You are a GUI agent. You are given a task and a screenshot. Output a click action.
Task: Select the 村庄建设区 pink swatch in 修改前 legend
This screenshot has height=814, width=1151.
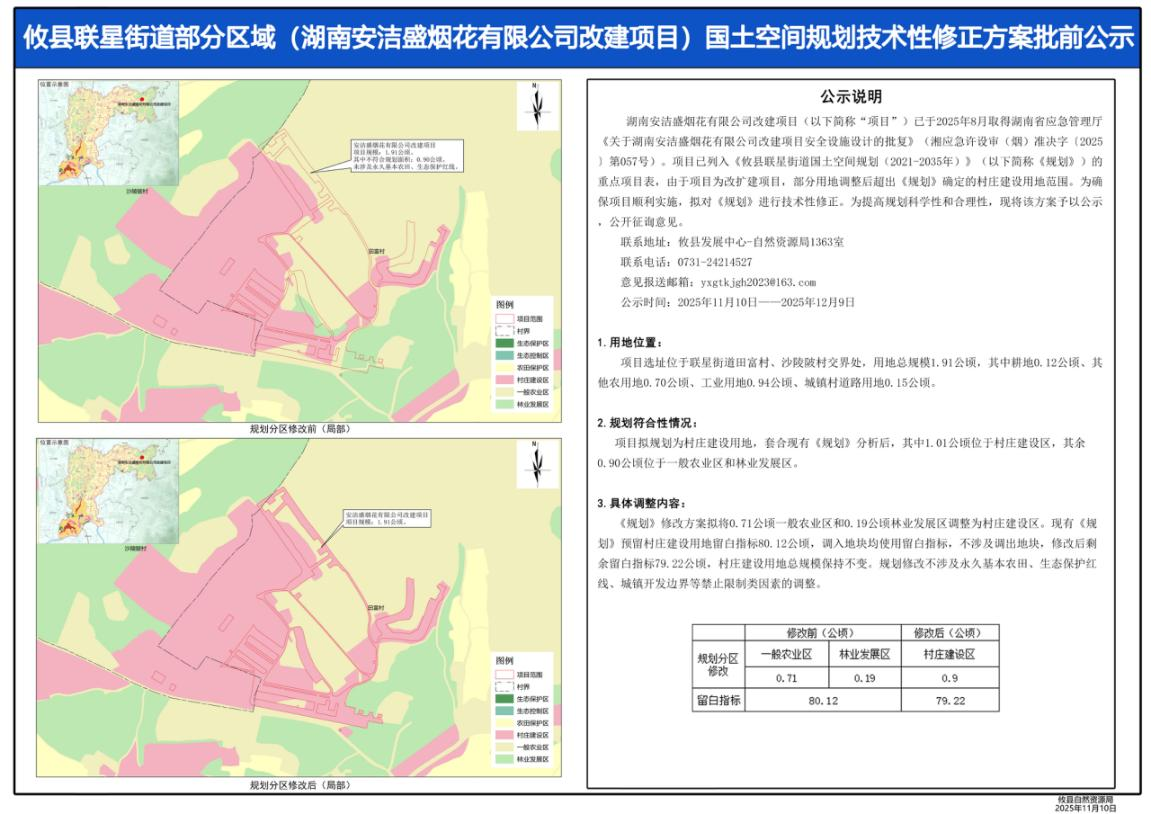pyautogui.click(x=503, y=381)
